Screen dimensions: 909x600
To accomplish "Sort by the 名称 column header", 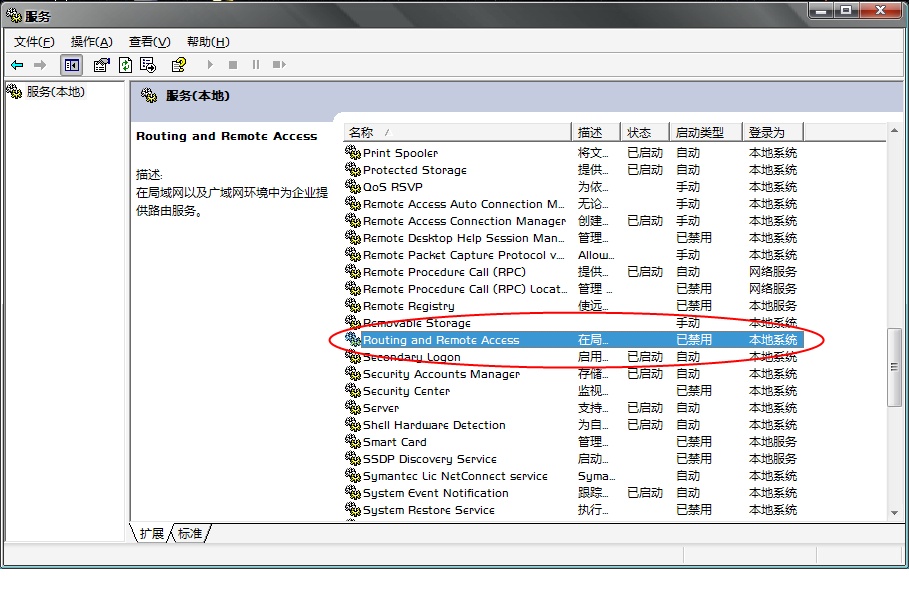I will [457, 132].
